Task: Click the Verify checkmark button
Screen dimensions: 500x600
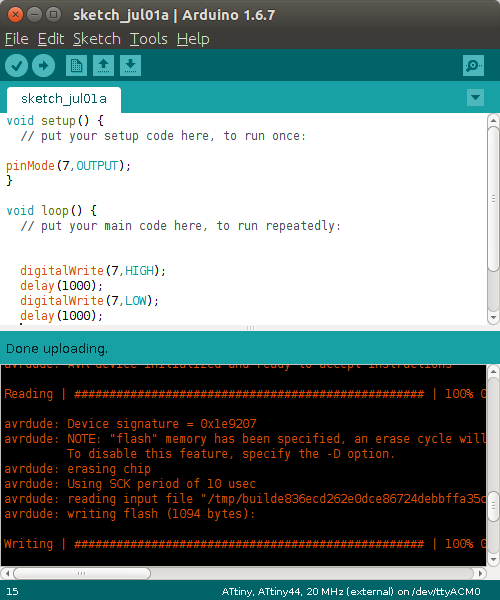Action: (16, 65)
